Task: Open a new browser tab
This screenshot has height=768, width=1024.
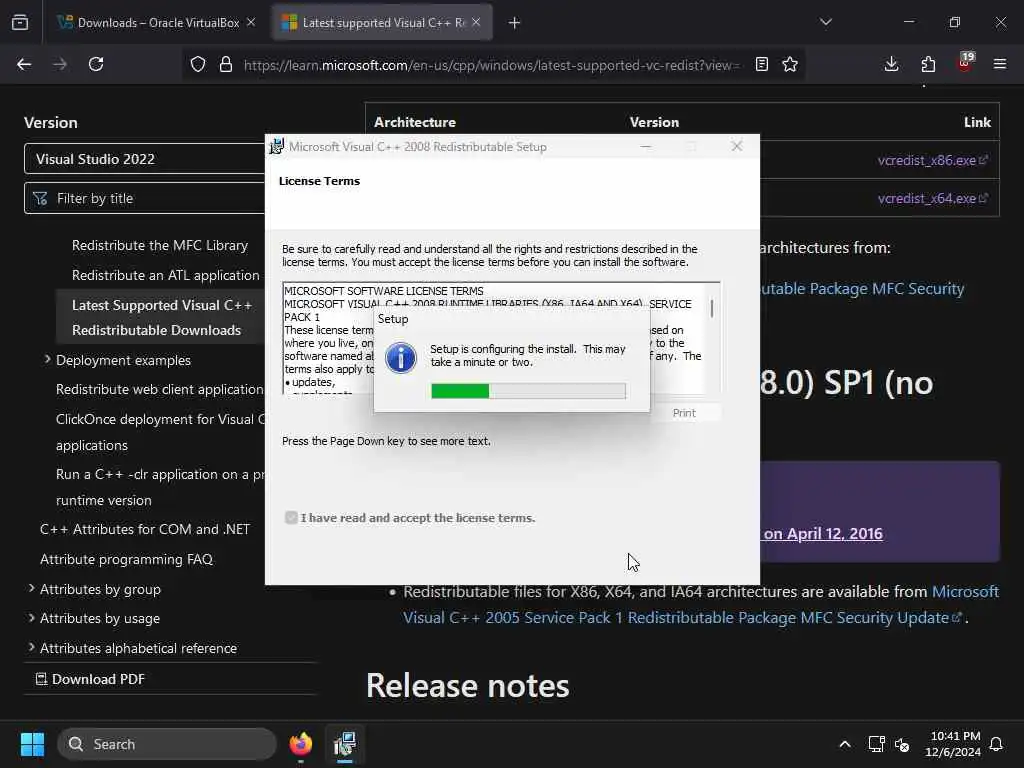Action: point(515,23)
